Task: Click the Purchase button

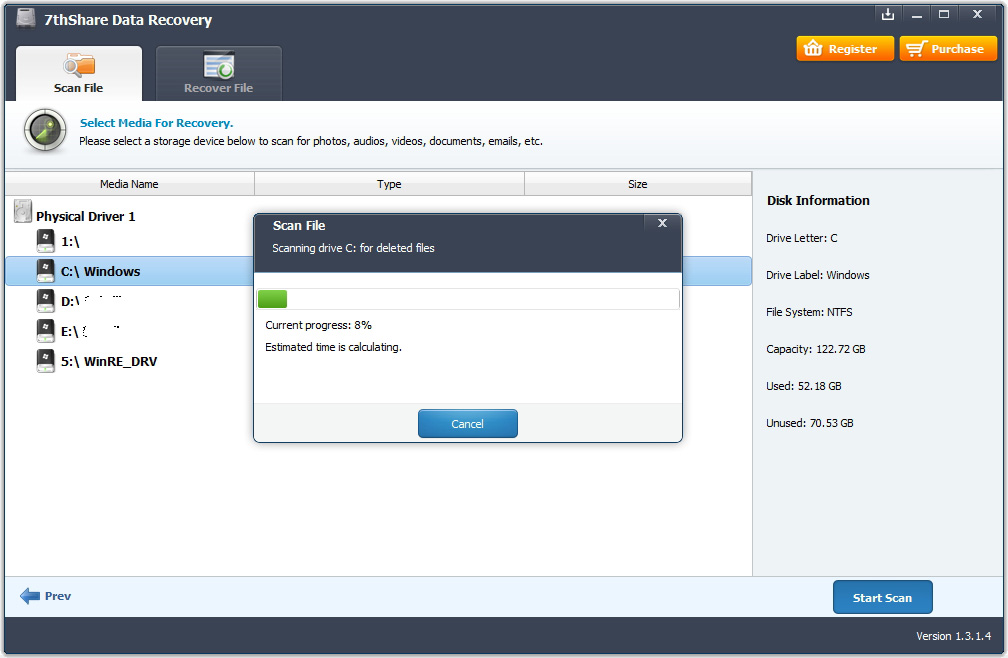Action: (x=948, y=49)
